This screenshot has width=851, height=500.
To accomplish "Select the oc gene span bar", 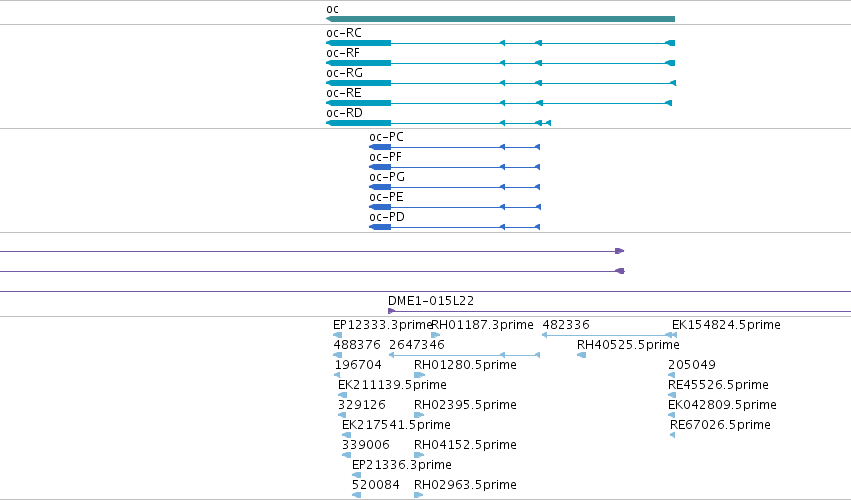I will 500,19.
